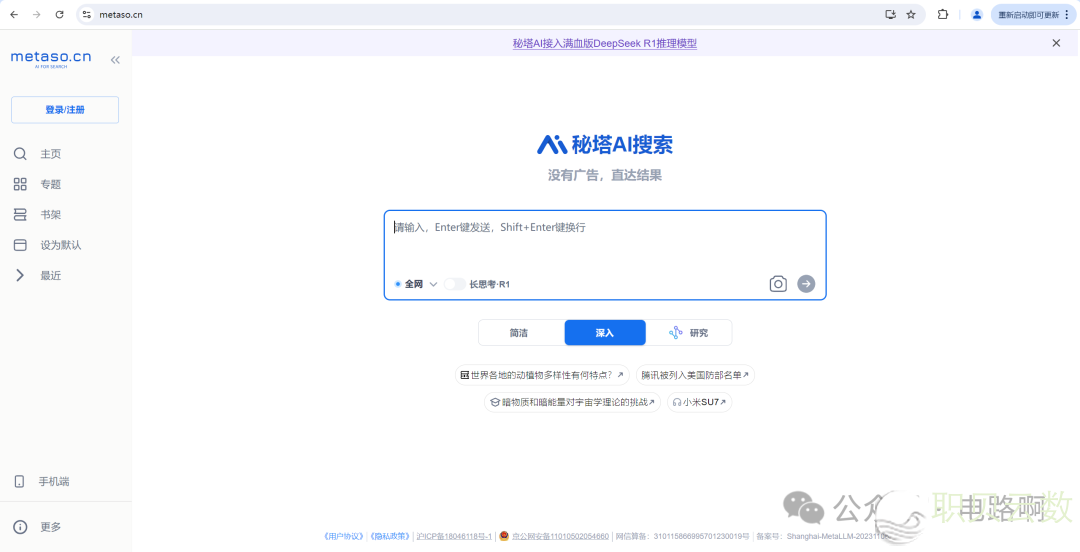Screen dimensions: 1080x552
Task: Open the 专题 grid icon
Action: click(x=20, y=184)
